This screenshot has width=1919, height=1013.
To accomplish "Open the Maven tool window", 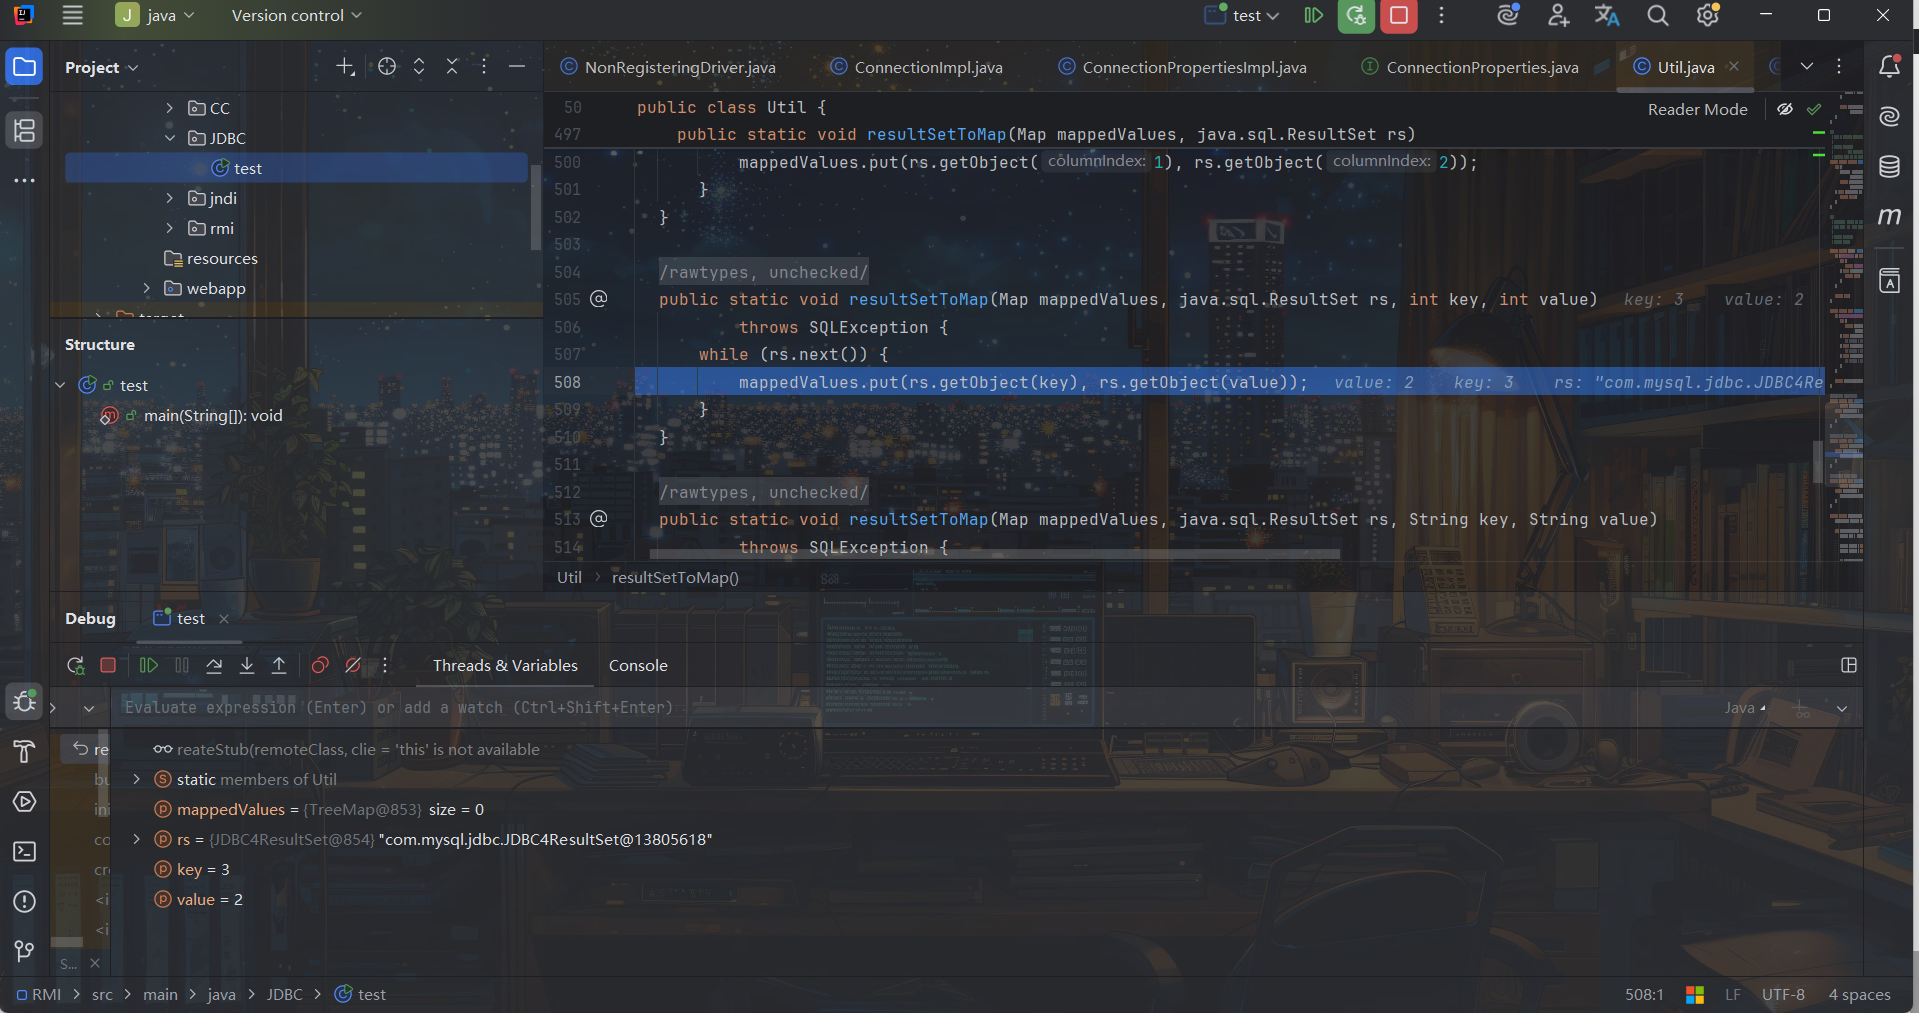I will (1889, 217).
